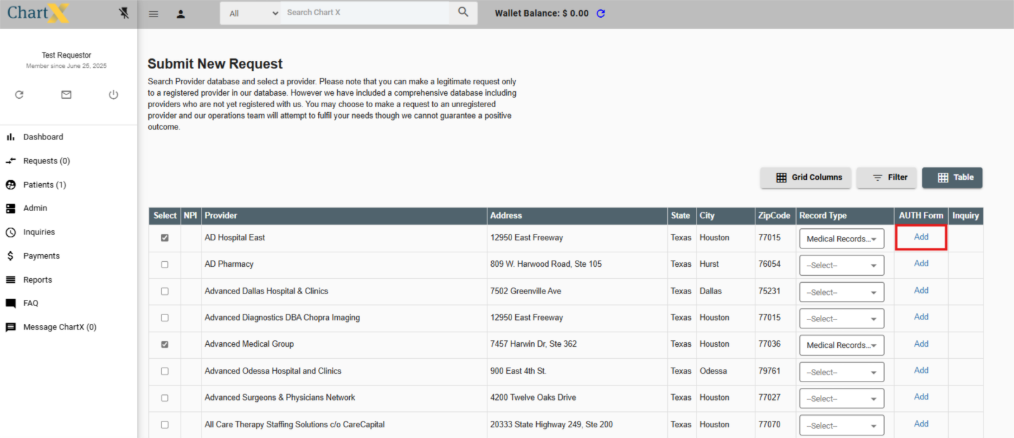Open Record Type dropdown for Advanced Surgeons
1014x438 pixels.
841,399
